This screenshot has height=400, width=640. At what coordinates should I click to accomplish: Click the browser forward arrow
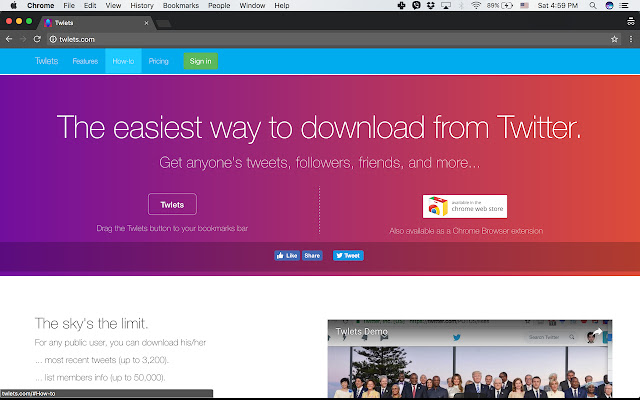click(23, 39)
